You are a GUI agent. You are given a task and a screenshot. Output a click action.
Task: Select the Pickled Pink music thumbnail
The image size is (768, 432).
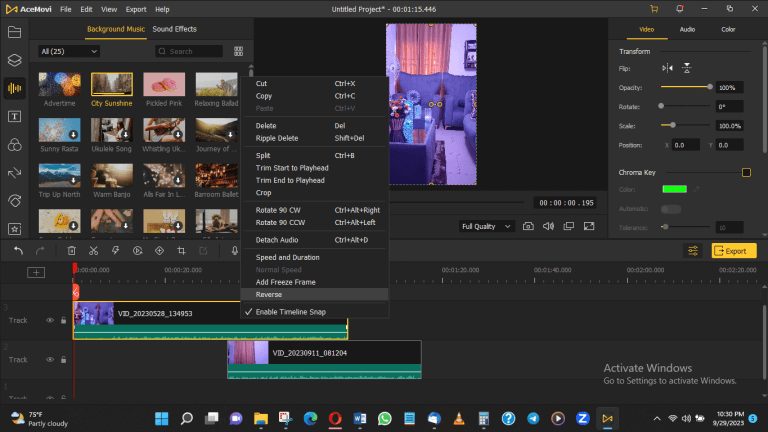click(164, 85)
